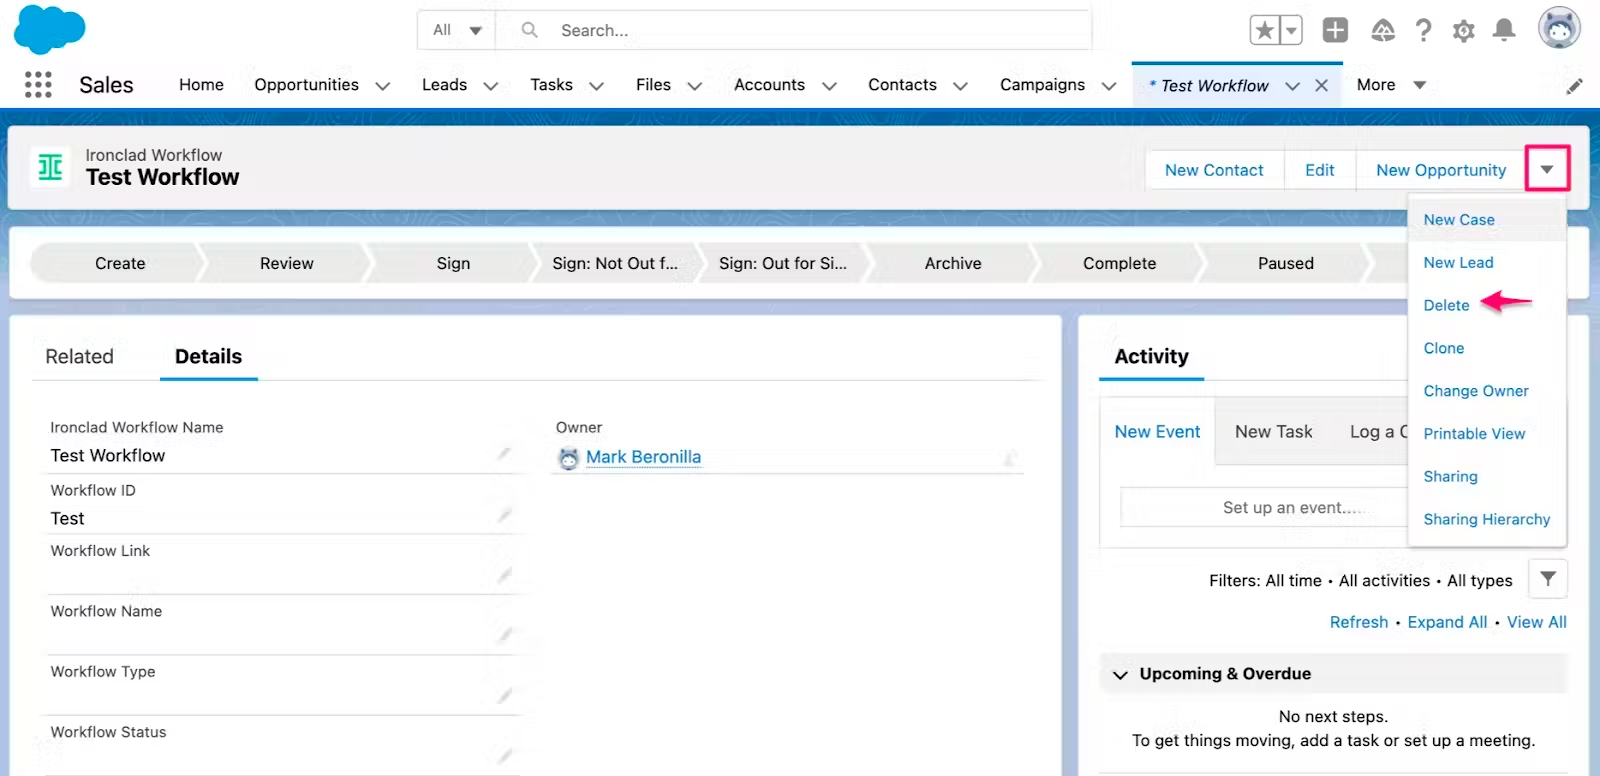Open the user profile avatar

pyautogui.click(x=1558, y=29)
